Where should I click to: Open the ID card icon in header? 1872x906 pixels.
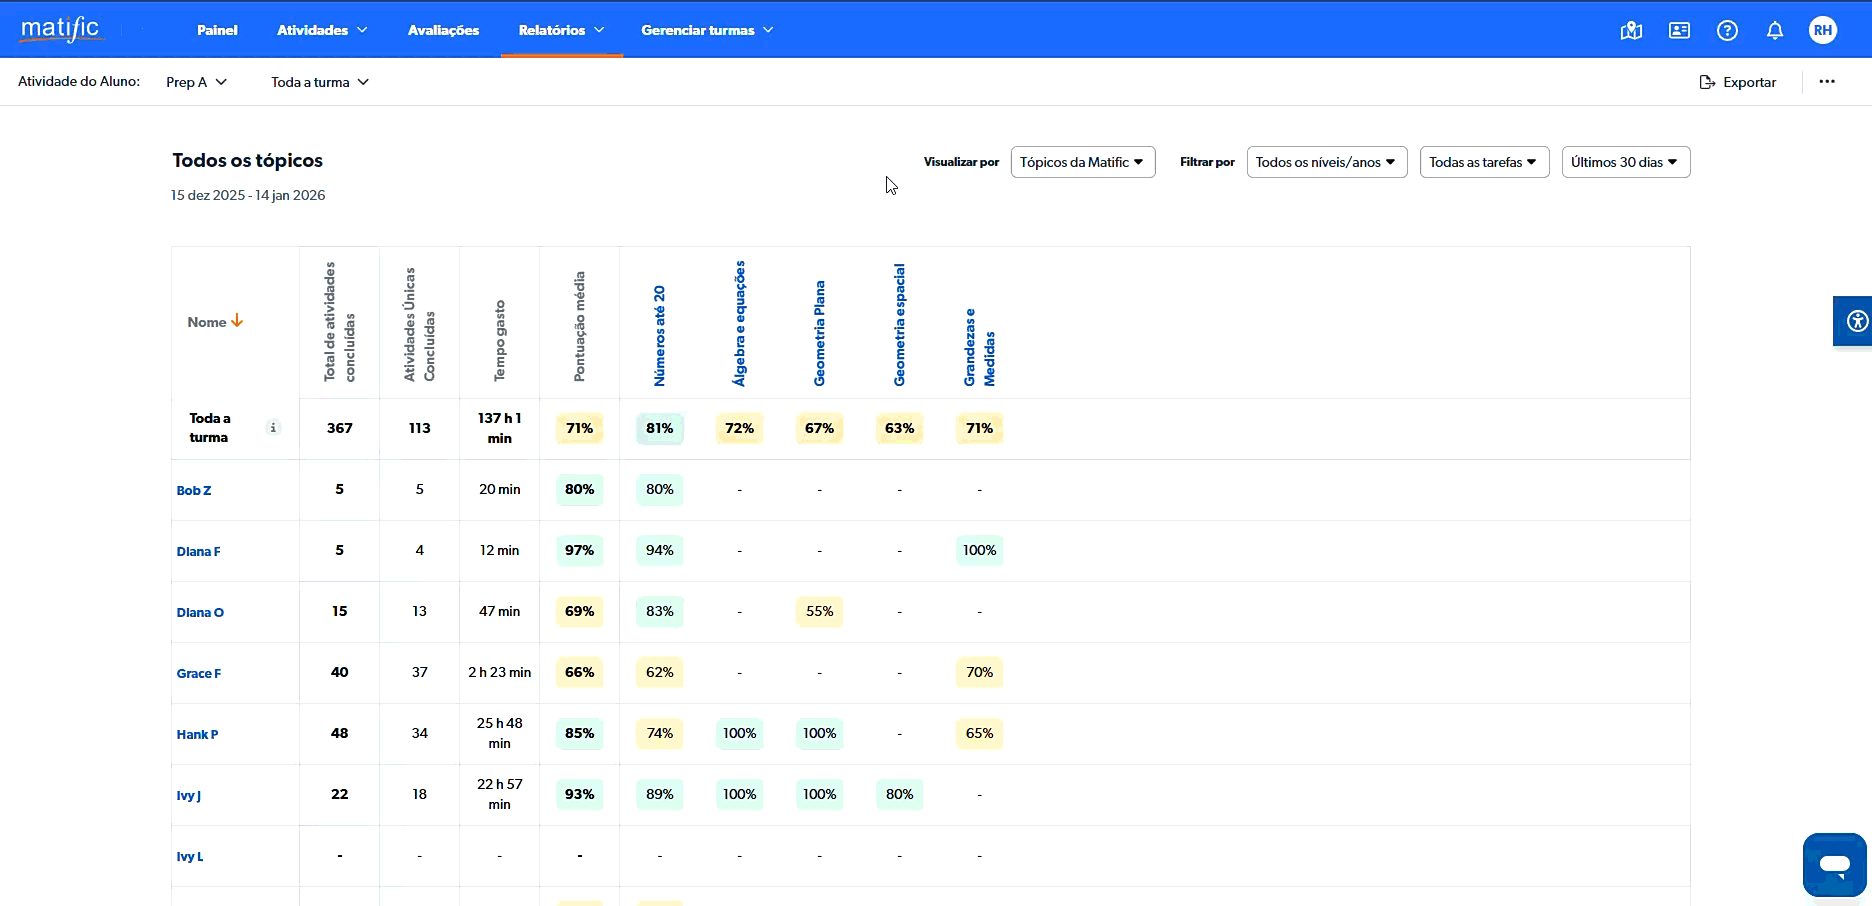click(x=1679, y=30)
